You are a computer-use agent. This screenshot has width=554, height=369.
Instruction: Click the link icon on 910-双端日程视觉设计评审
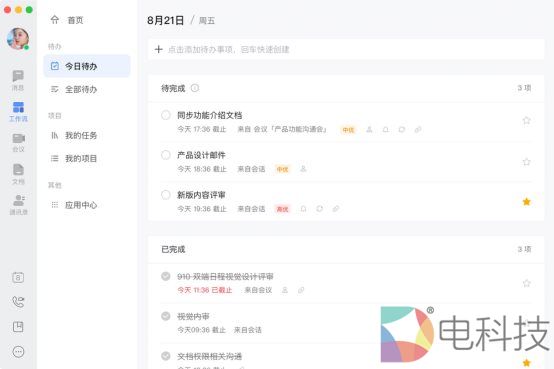[301, 290]
